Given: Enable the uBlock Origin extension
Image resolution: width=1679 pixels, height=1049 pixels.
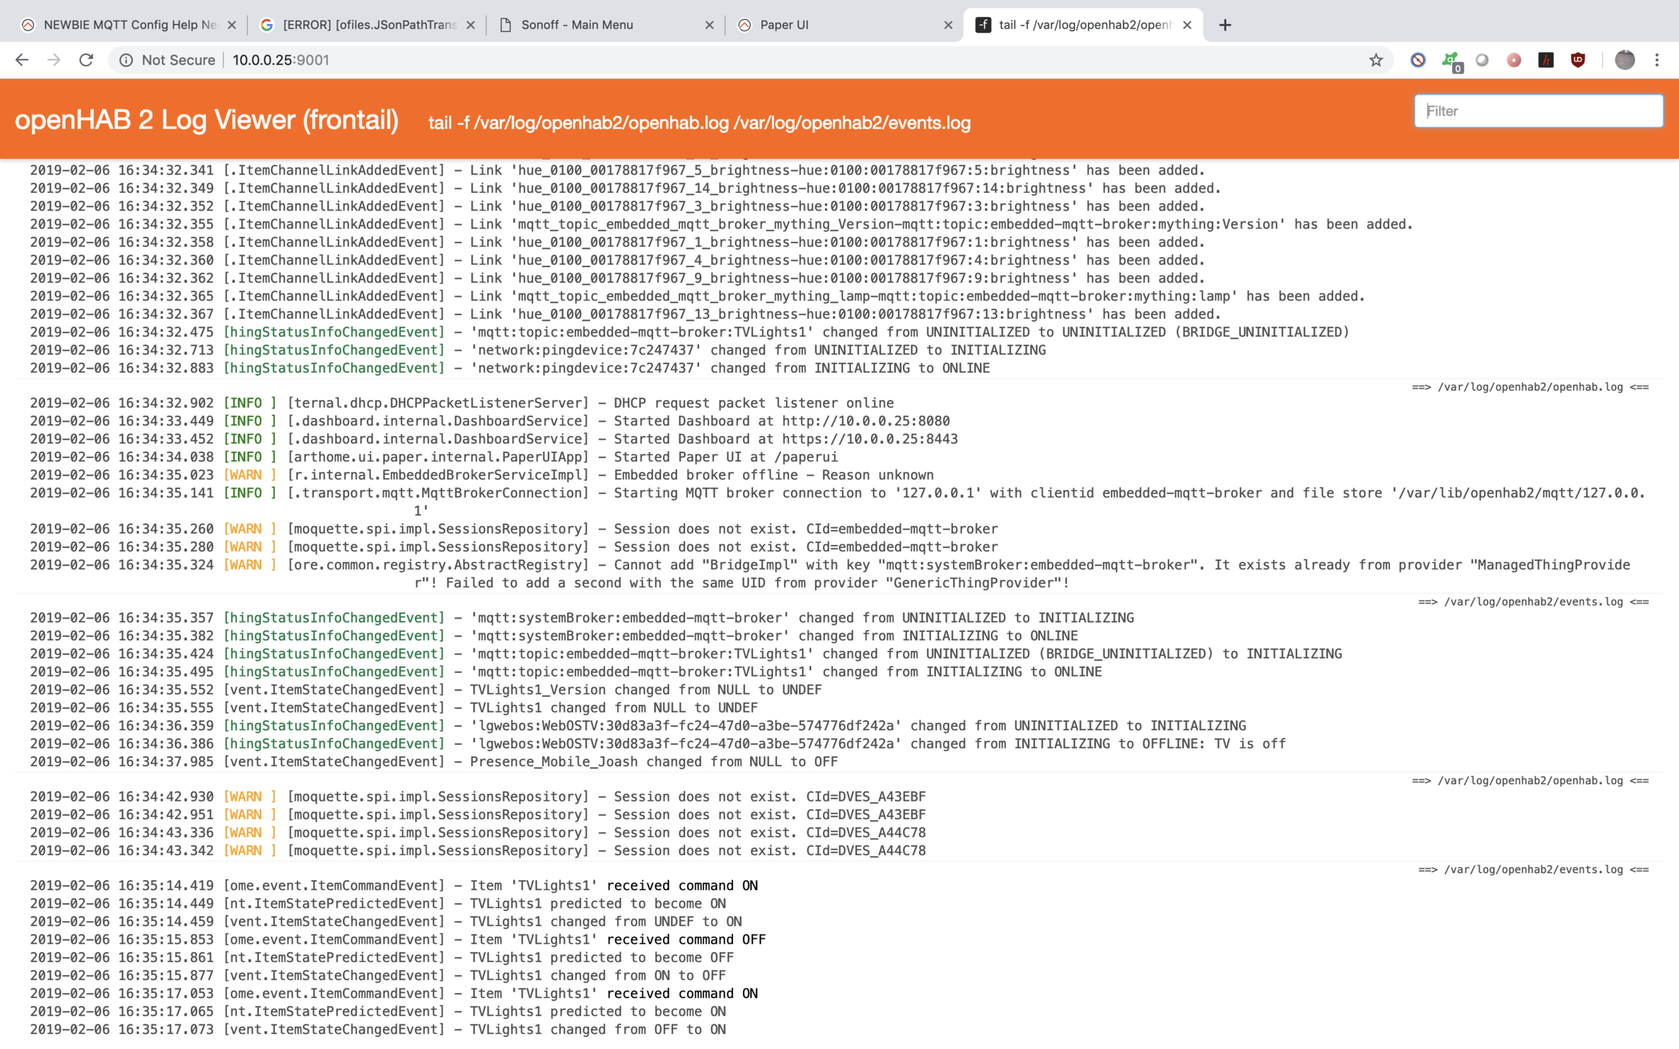Looking at the screenshot, I should tap(1577, 60).
